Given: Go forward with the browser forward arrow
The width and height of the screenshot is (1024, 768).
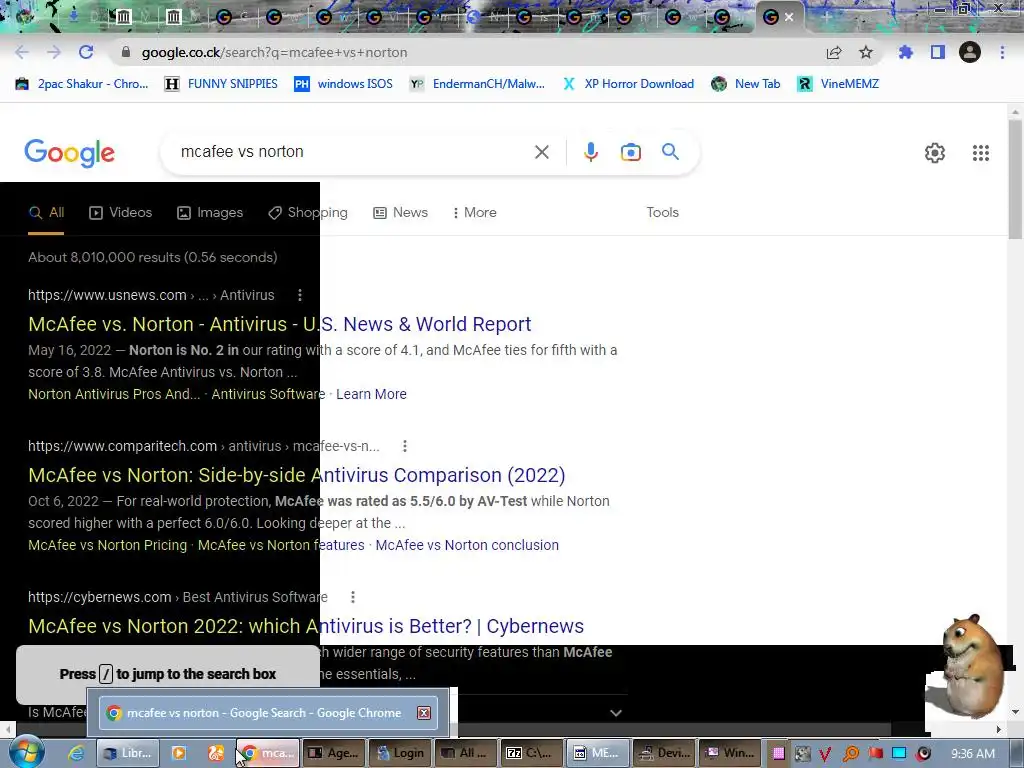Looking at the screenshot, I should tap(54, 52).
